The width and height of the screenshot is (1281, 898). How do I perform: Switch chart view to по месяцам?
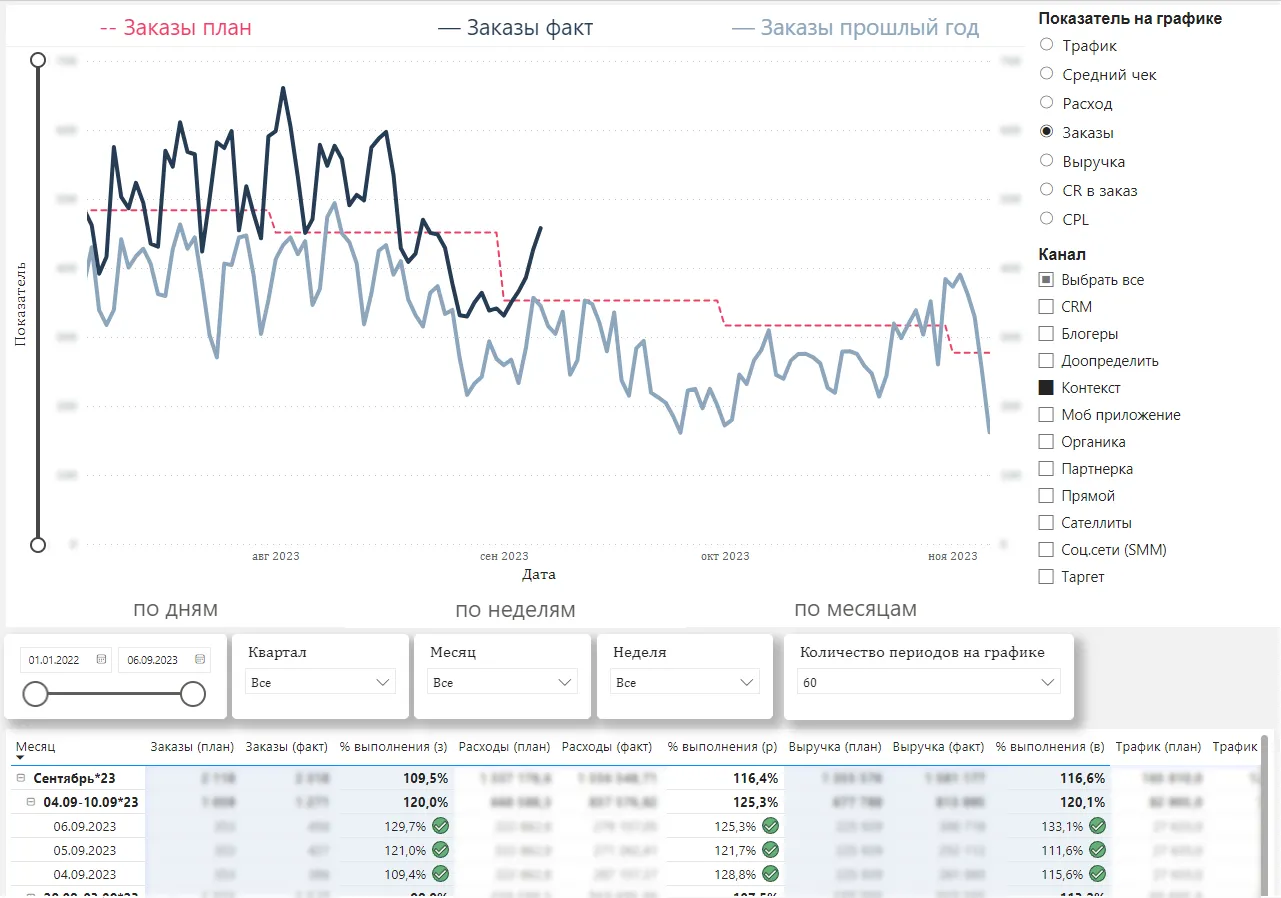[855, 610]
